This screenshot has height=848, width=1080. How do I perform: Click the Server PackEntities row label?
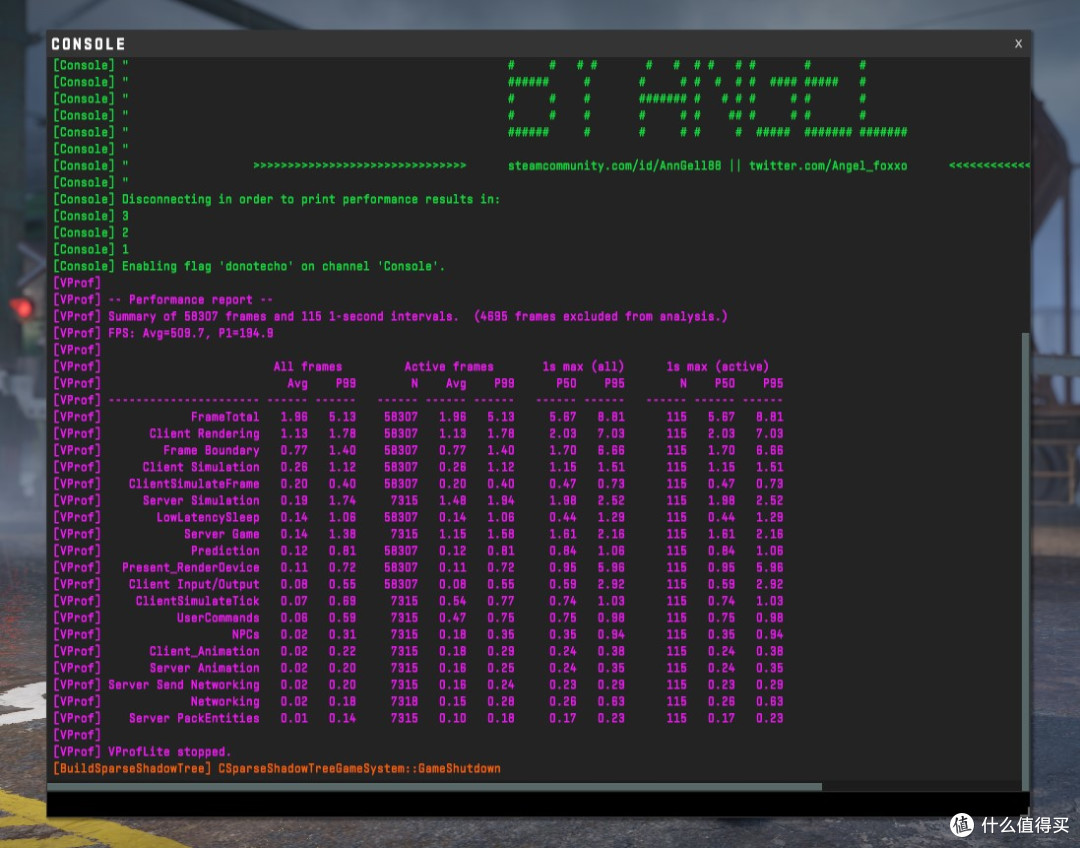pos(194,718)
